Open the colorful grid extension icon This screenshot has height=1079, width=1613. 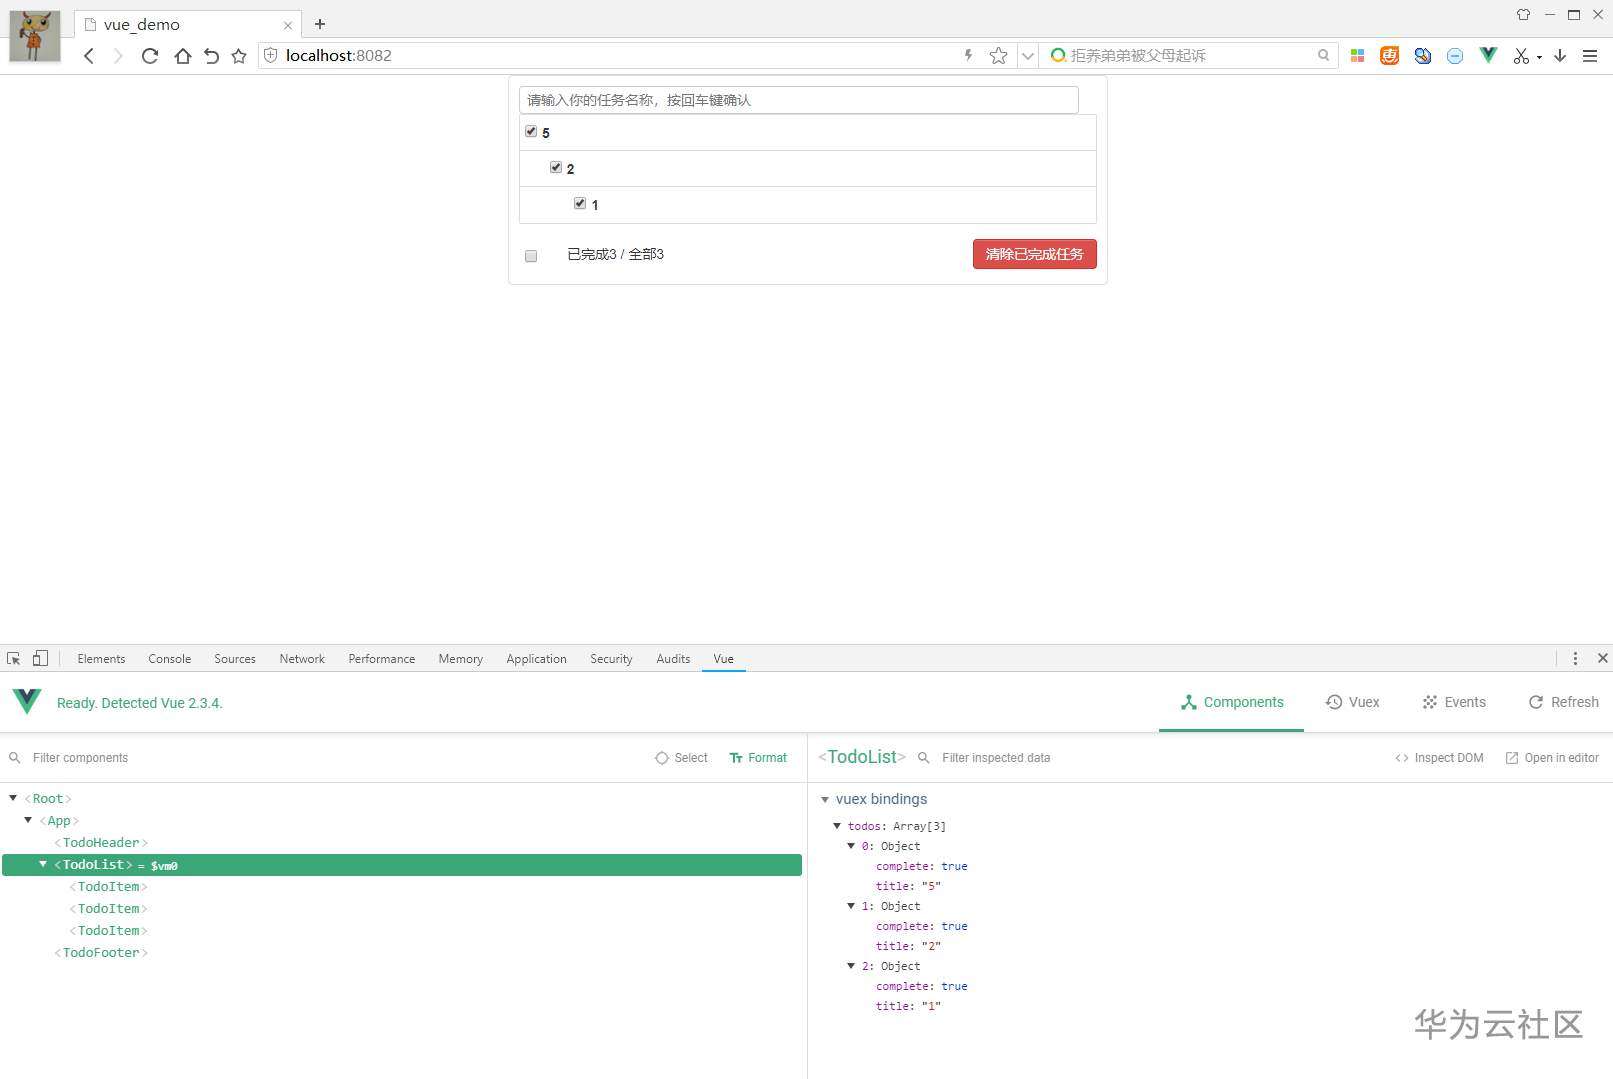pos(1357,56)
